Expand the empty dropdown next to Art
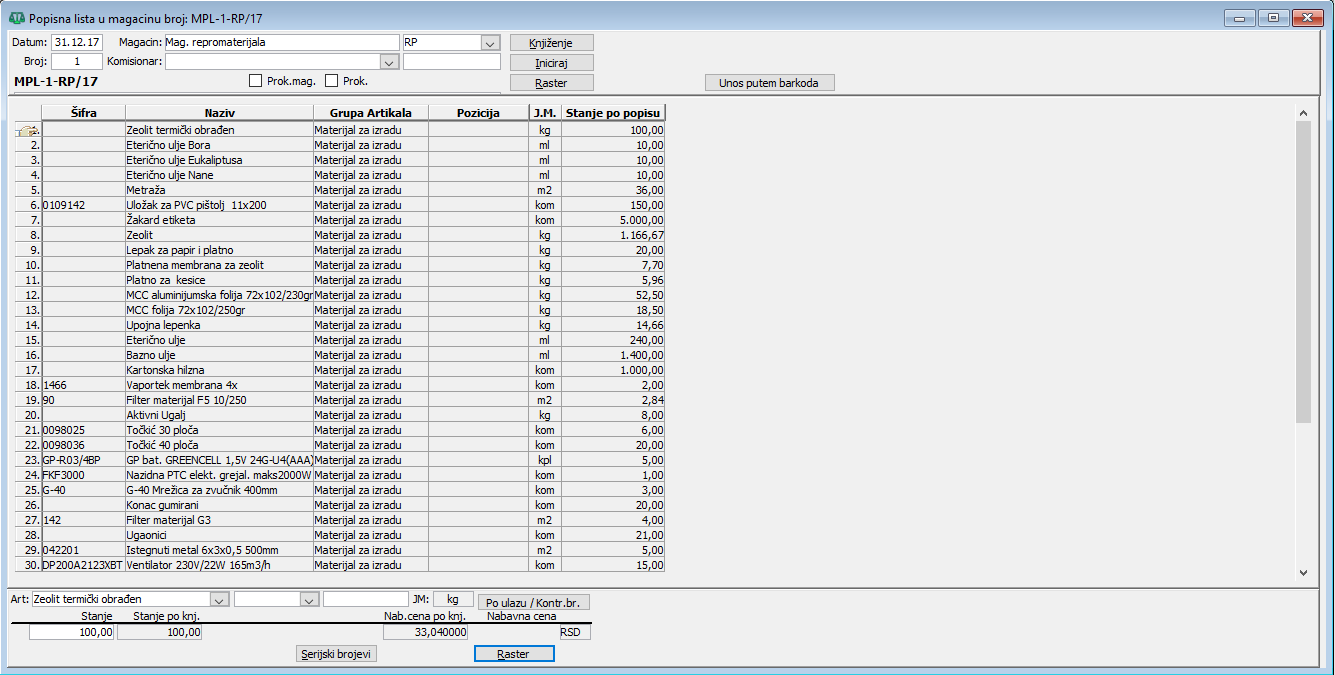 click(309, 600)
